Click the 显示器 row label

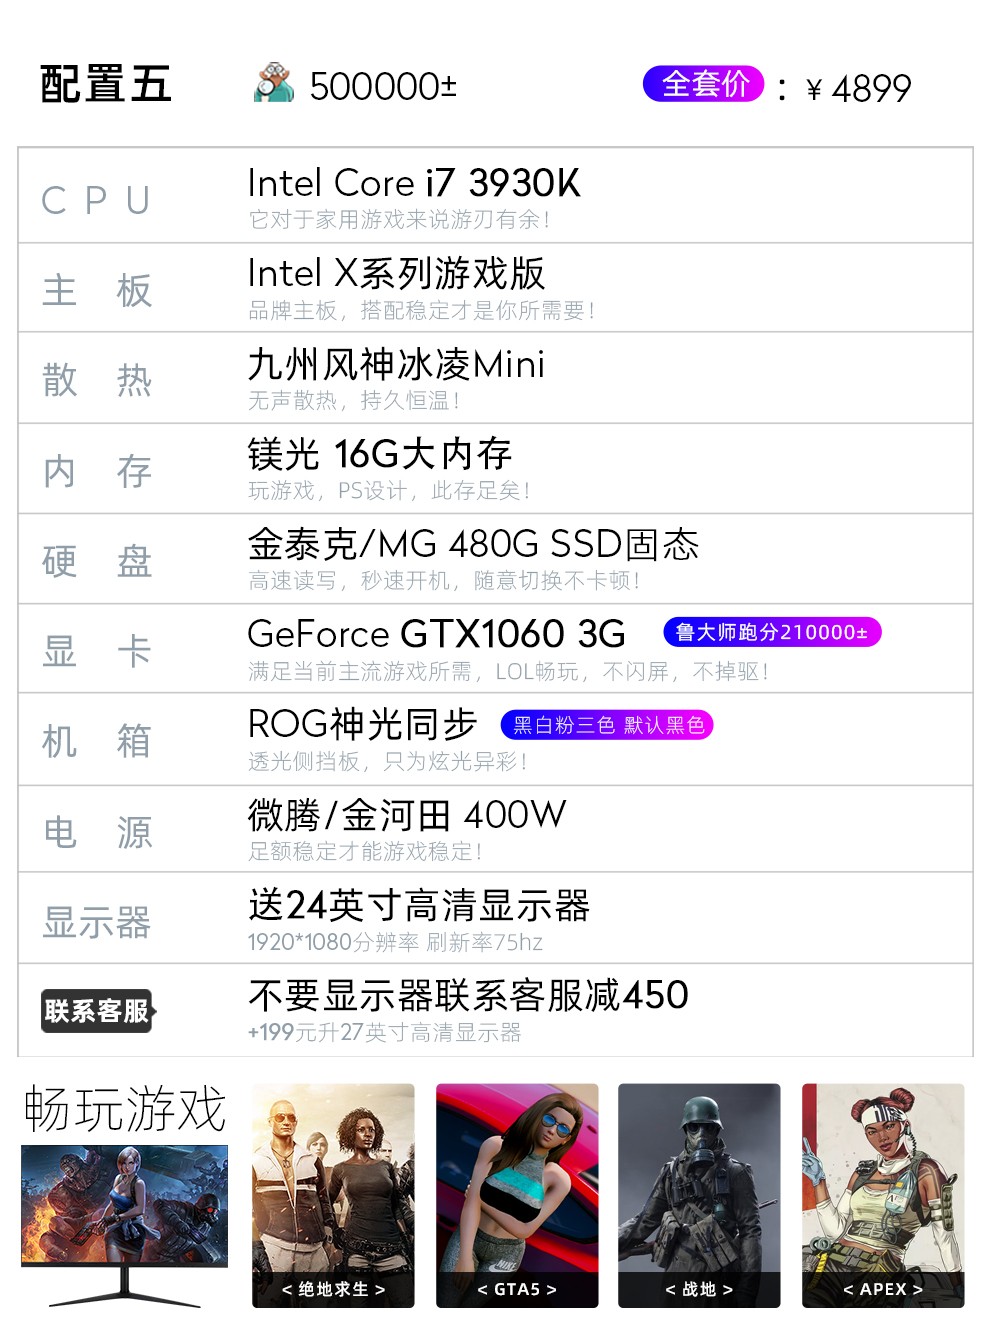point(97,922)
